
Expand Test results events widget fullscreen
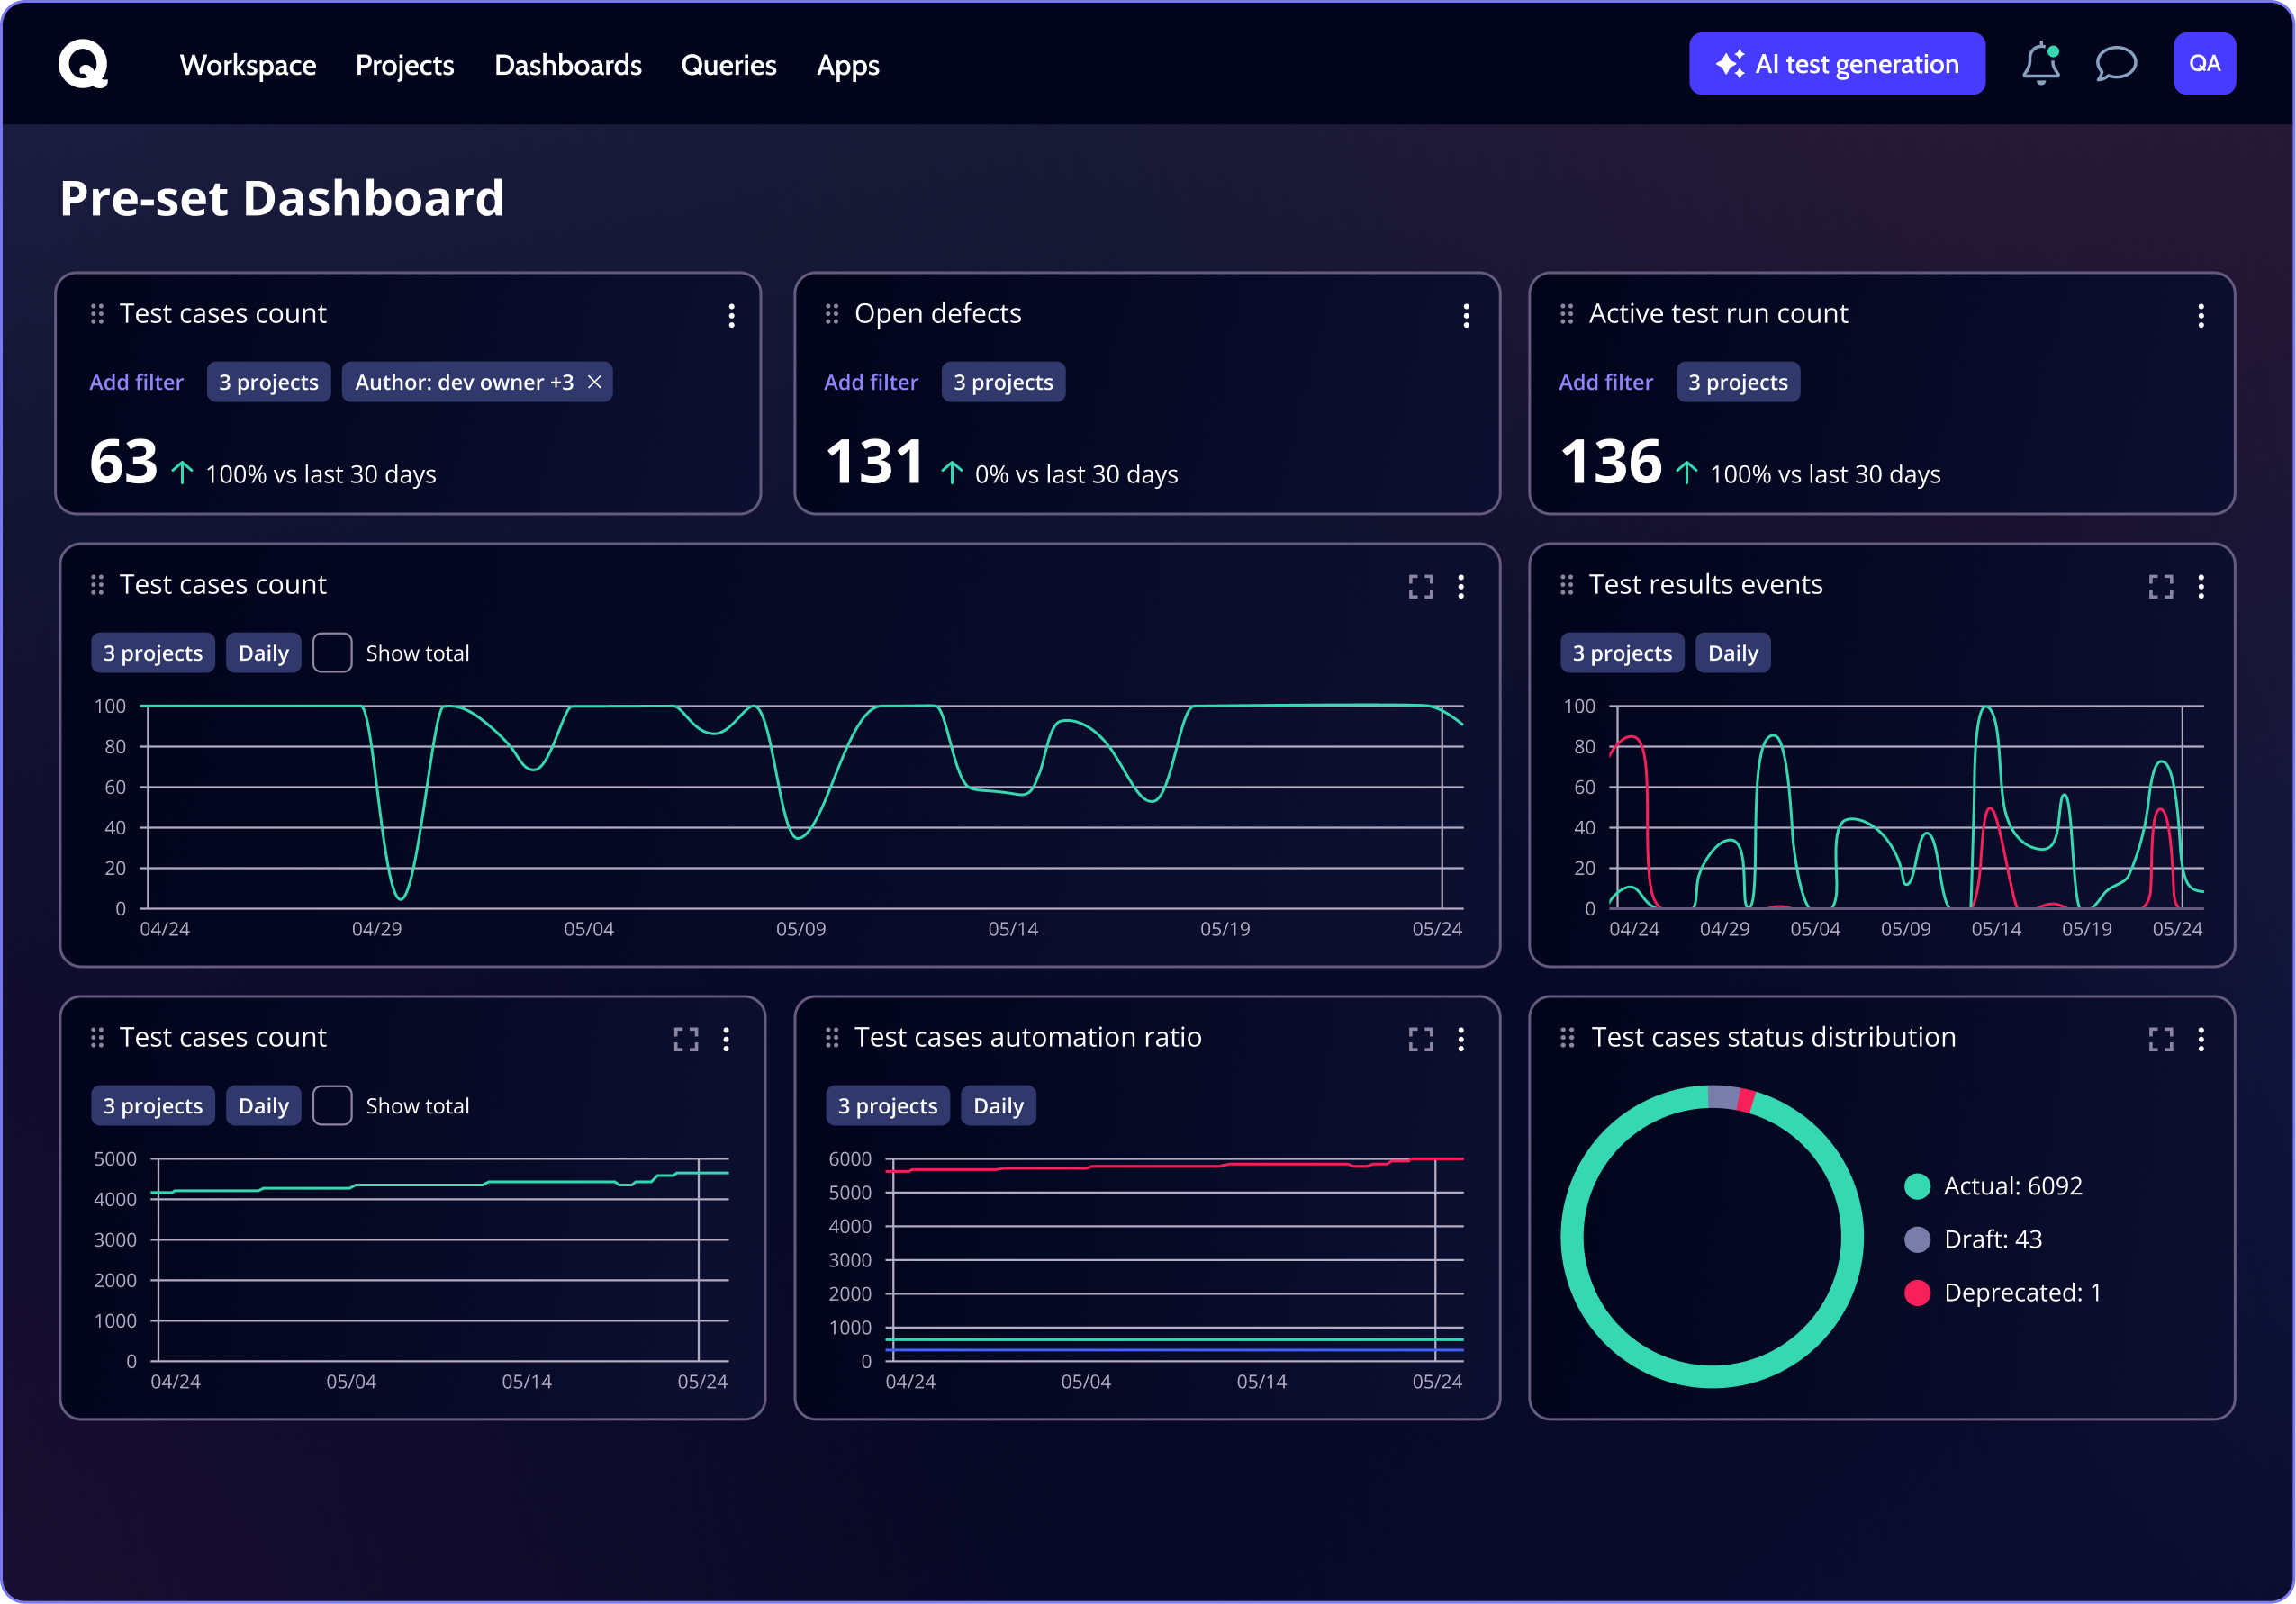tap(2161, 587)
